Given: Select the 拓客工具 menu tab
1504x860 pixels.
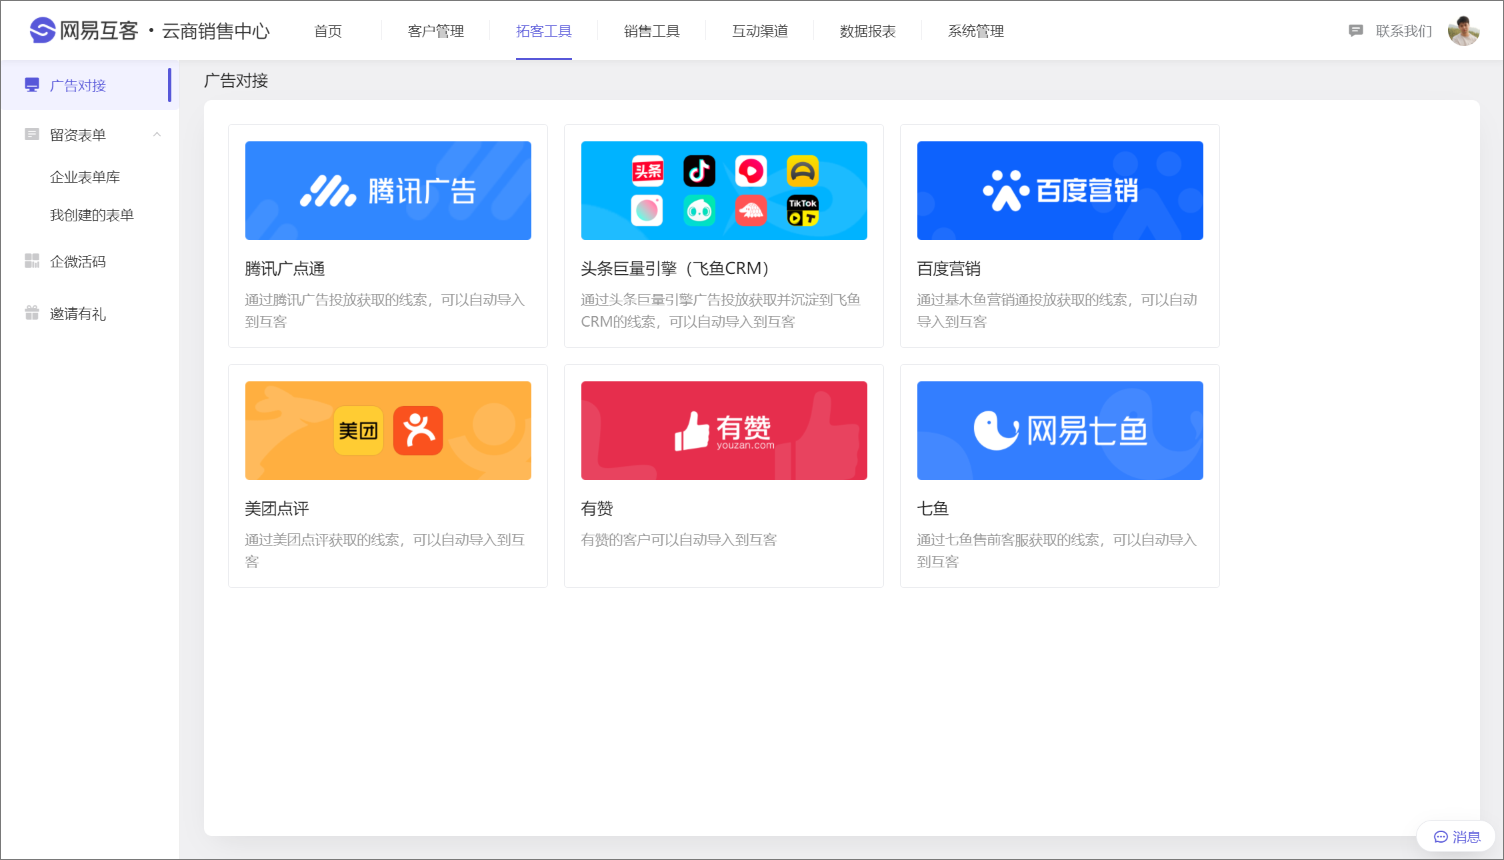Looking at the screenshot, I should 544,31.
